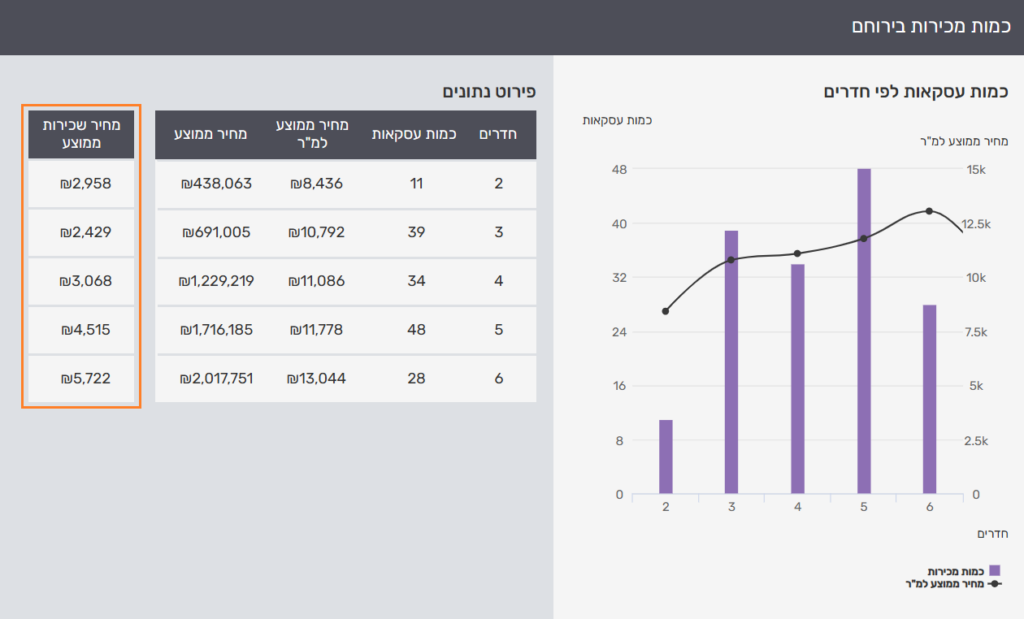Click the cell showing 48 transactions

click(x=416, y=330)
